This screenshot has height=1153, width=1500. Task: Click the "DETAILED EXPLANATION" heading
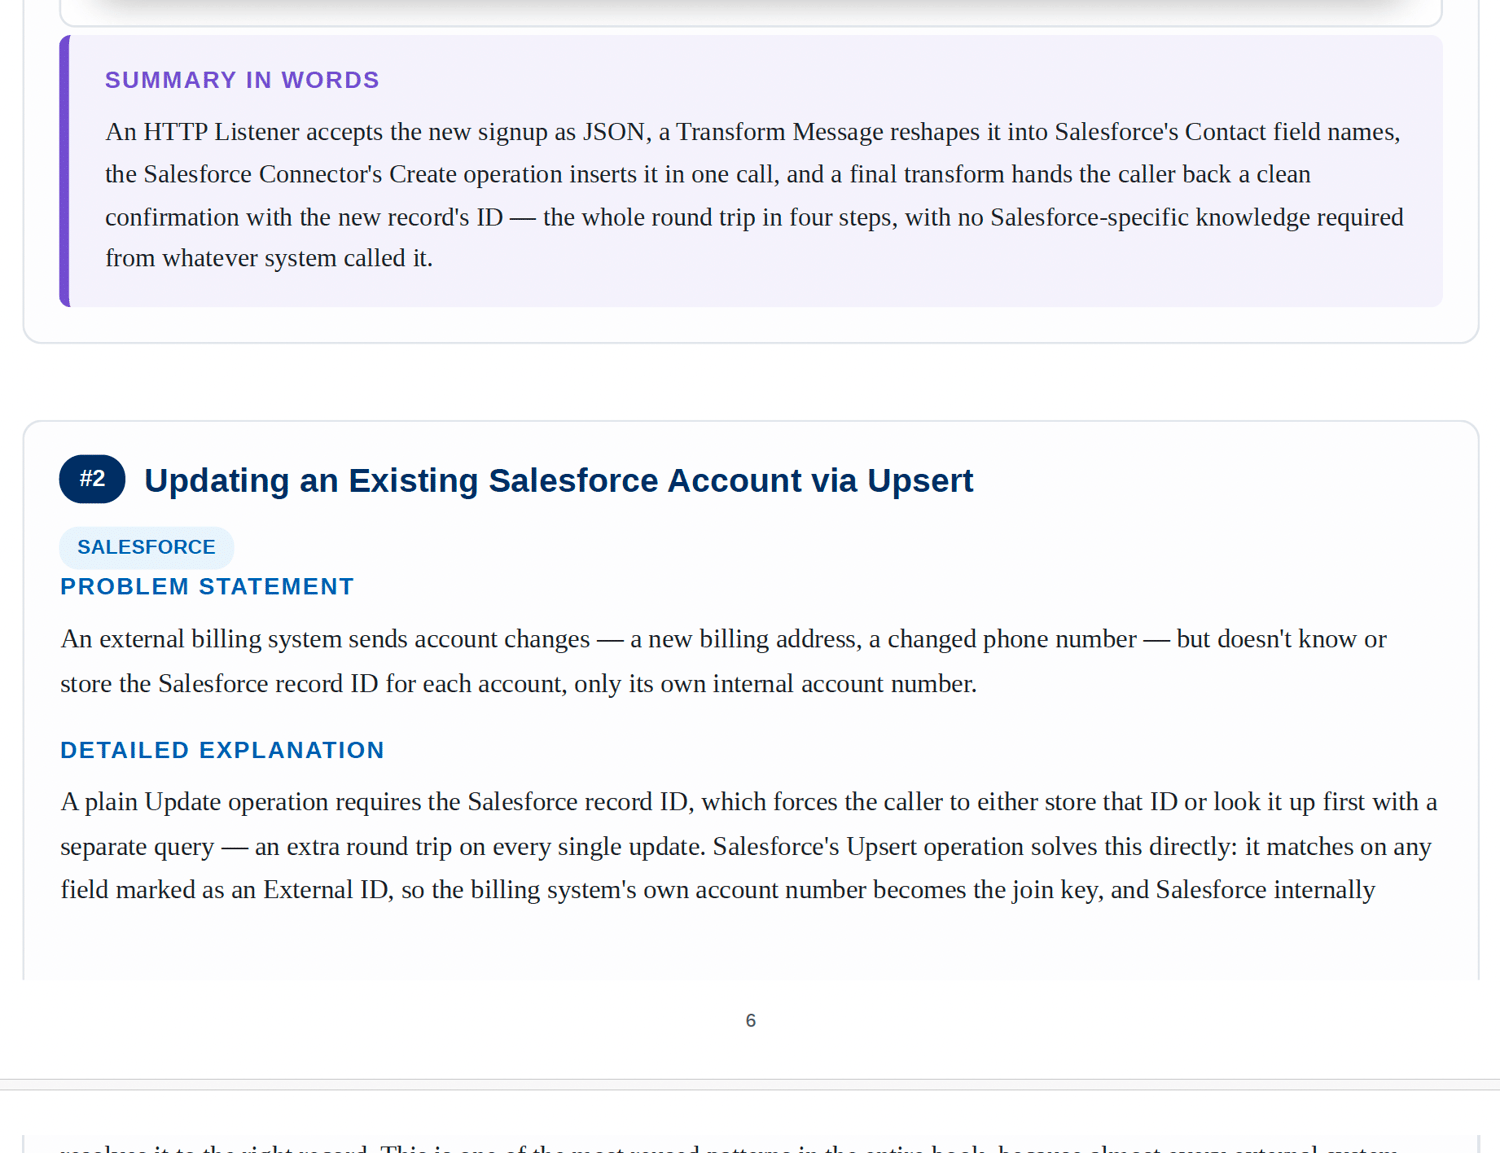coord(222,751)
